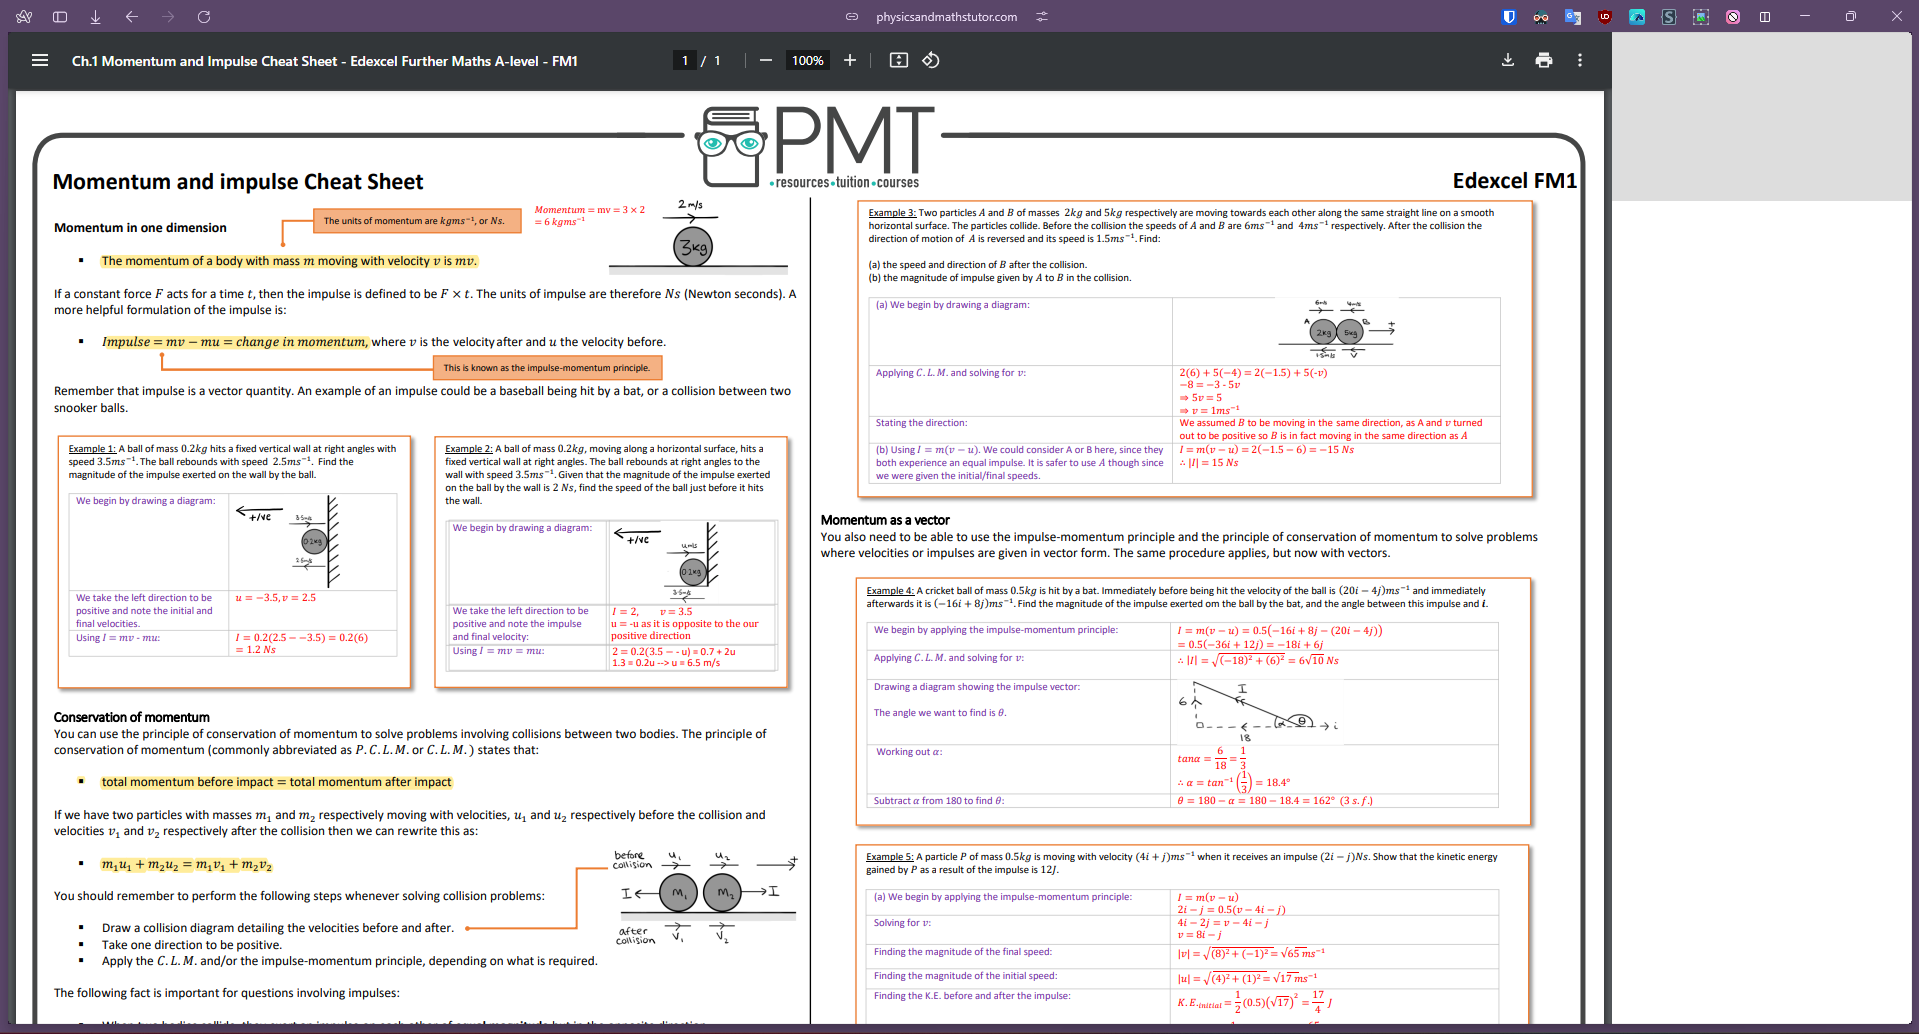Open the browser downloads panel
The image size is (1919, 1034).
[95, 17]
